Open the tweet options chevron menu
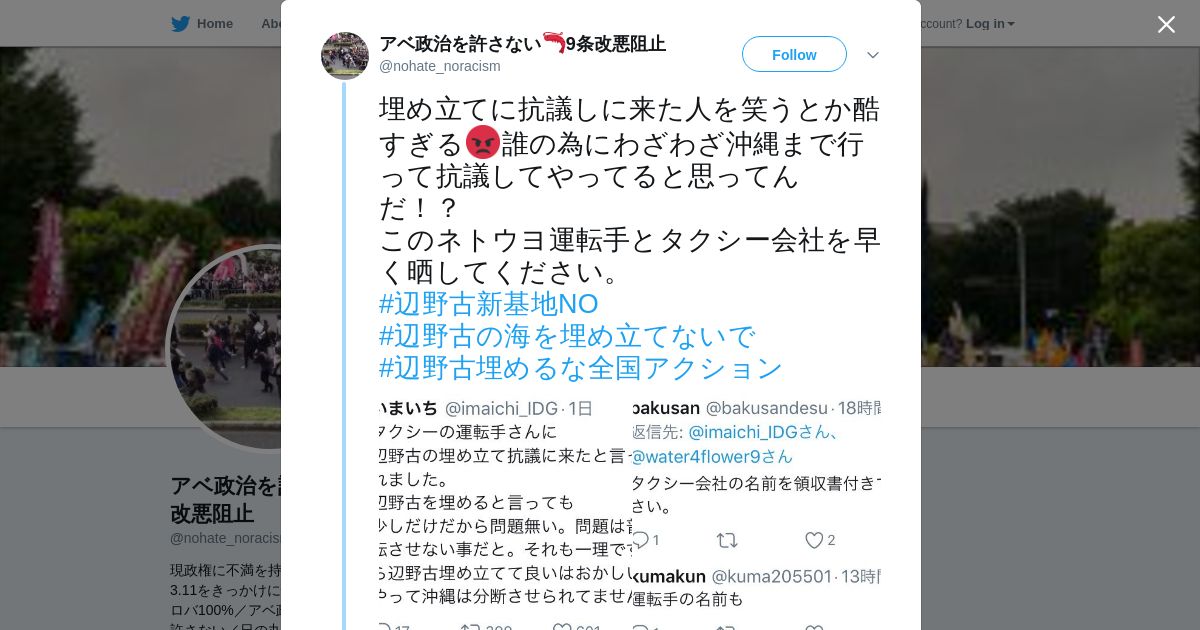The width and height of the screenshot is (1200, 630). [873, 55]
